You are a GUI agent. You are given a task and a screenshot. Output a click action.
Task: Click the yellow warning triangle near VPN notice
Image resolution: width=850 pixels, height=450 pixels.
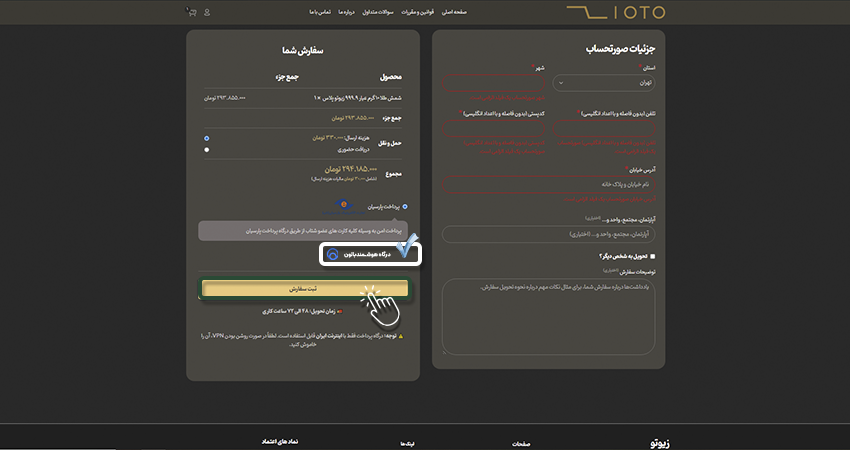click(x=401, y=336)
